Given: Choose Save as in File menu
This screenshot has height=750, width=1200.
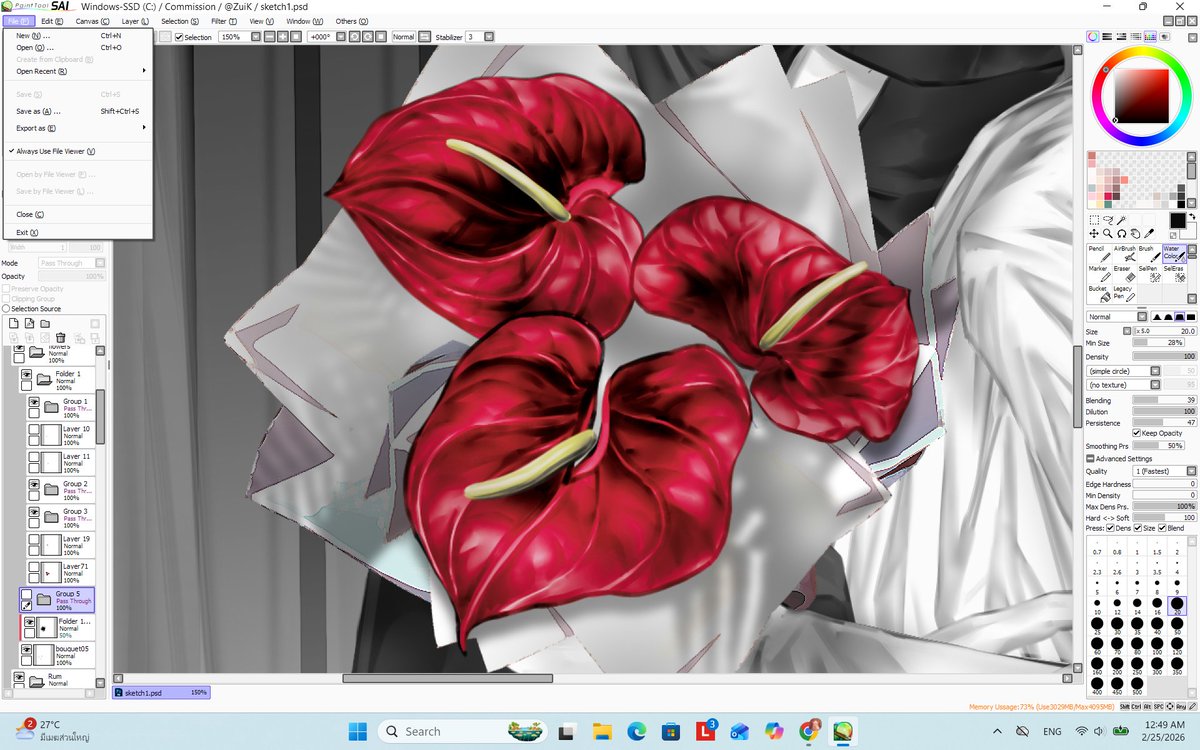Looking at the screenshot, I should pyautogui.click(x=78, y=111).
